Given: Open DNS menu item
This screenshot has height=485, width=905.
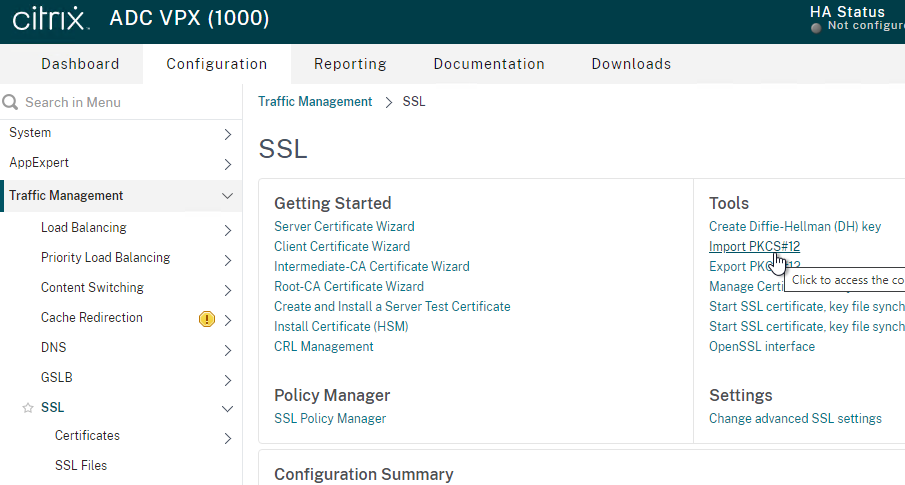Looking at the screenshot, I should [x=54, y=348].
